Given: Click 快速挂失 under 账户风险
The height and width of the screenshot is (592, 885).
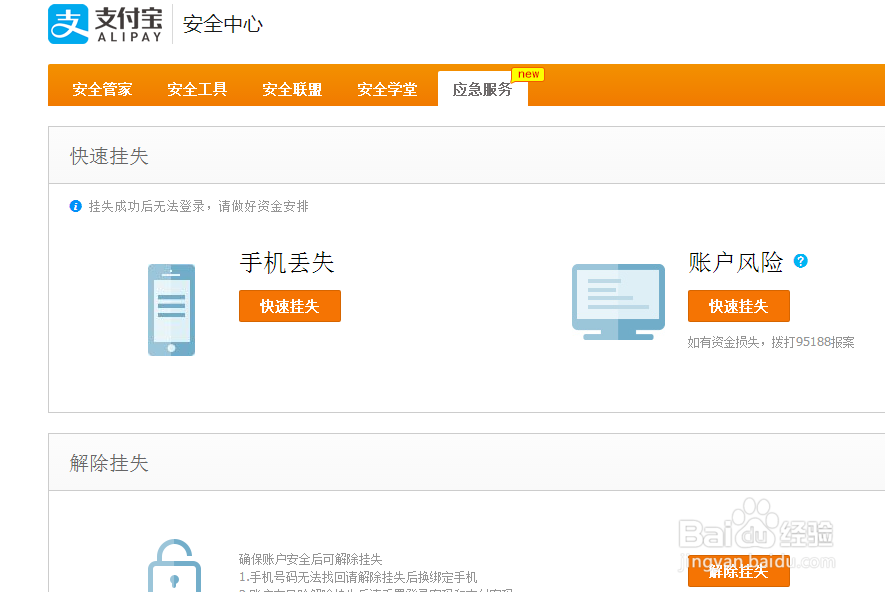Looking at the screenshot, I should point(738,306).
